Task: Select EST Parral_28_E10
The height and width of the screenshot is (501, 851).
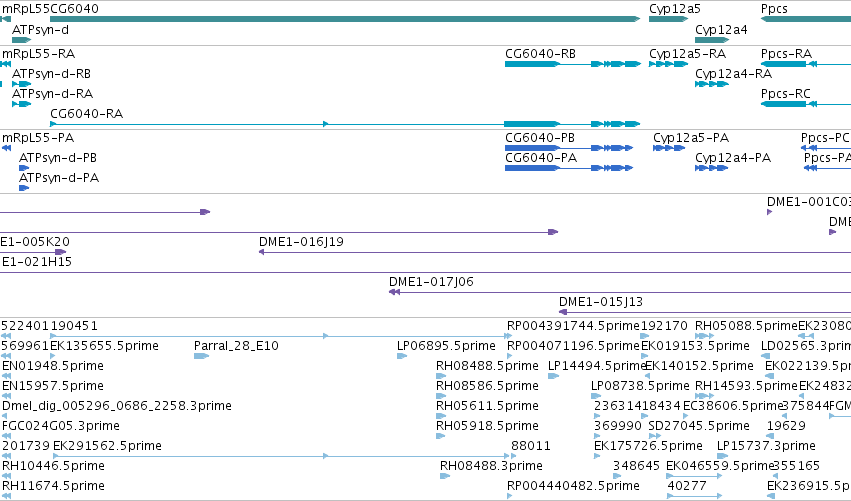Action: point(201,357)
